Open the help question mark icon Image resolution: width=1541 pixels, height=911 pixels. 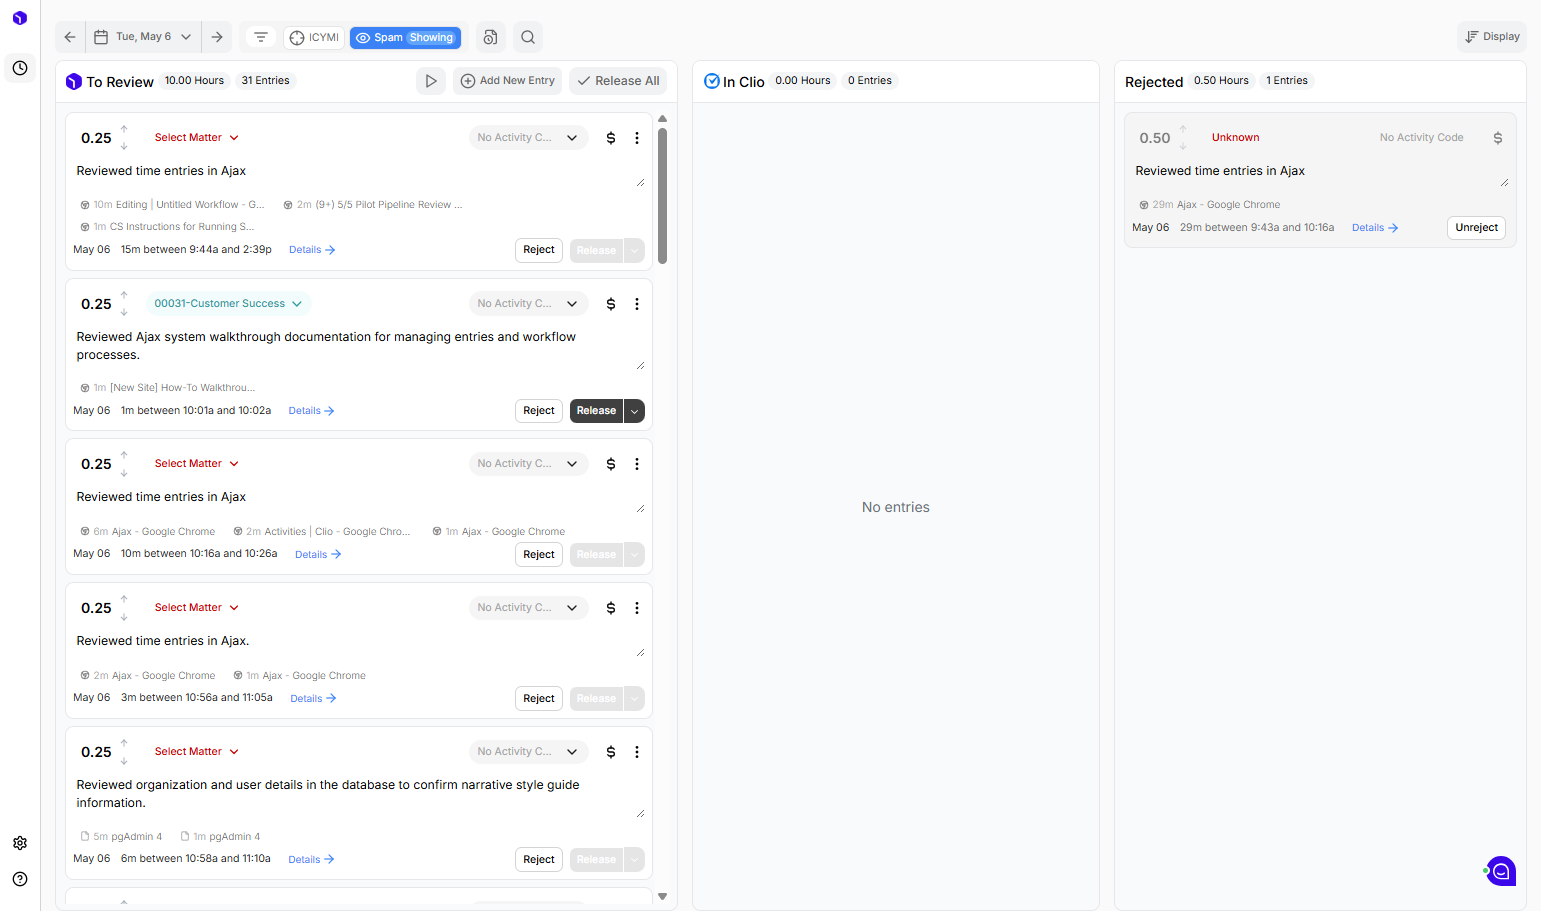tap(20, 879)
